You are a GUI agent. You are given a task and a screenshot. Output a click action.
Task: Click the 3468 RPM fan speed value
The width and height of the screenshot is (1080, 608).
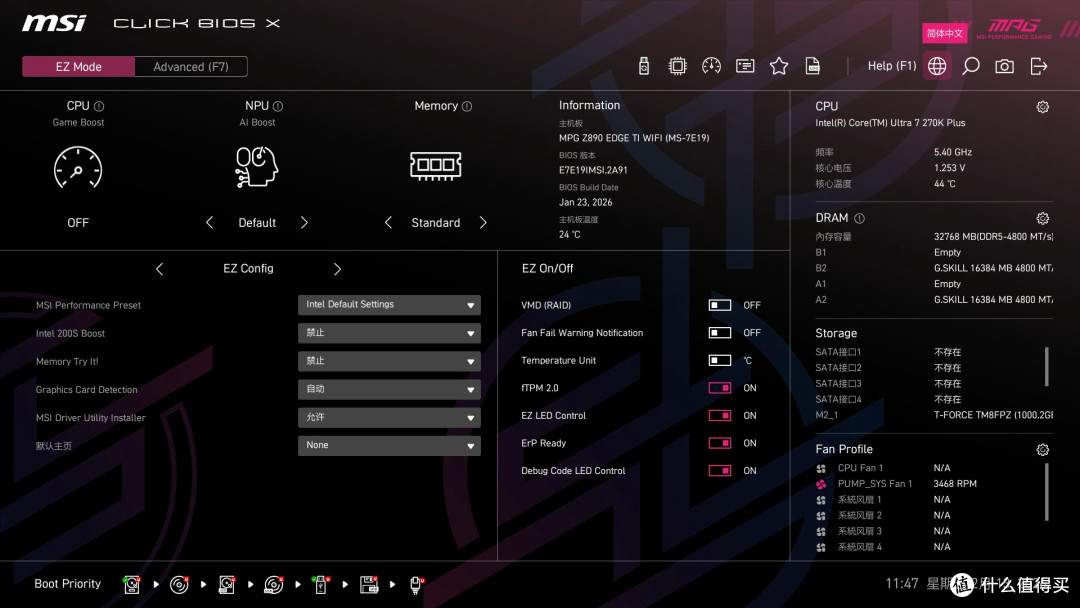point(955,484)
